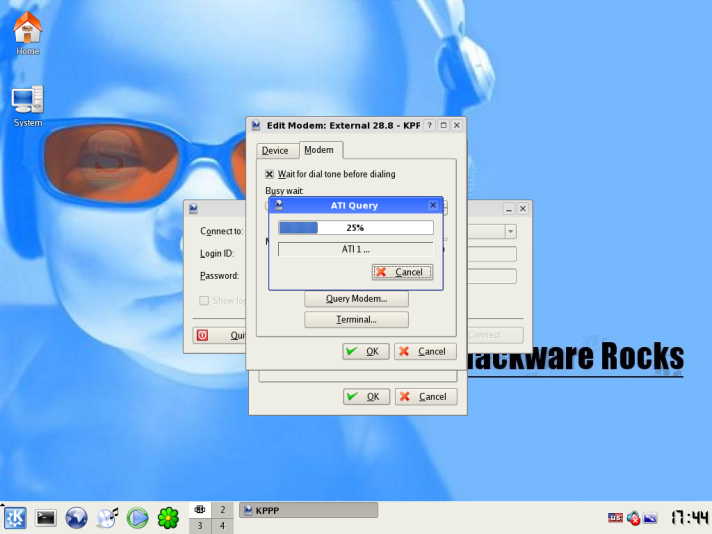
Task: Switch to the Device tab
Action: pyautogui.click(x=275, y=150)
